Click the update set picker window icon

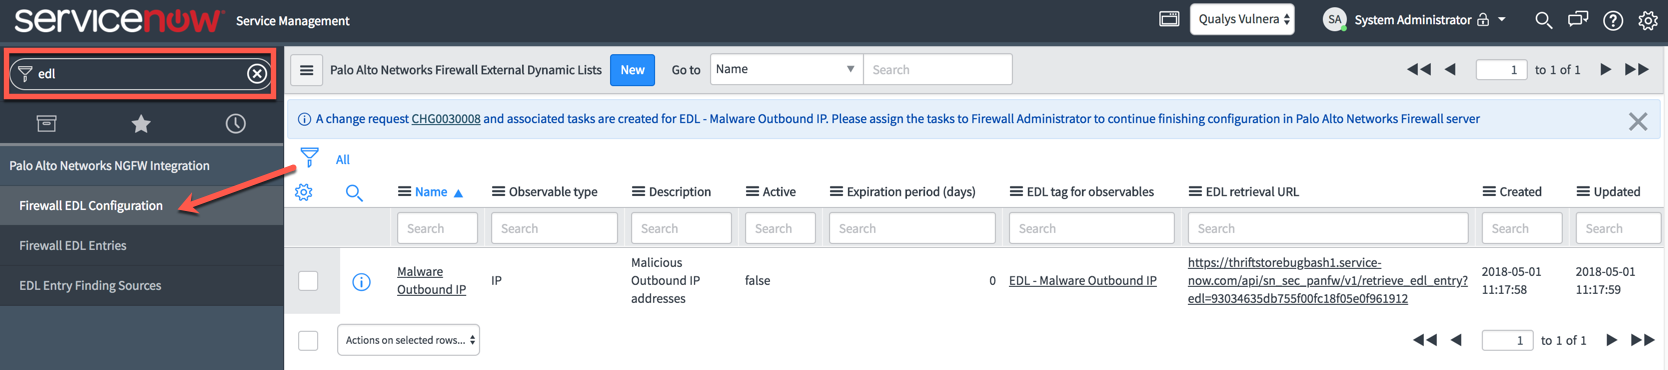[x=1169, y=19]
